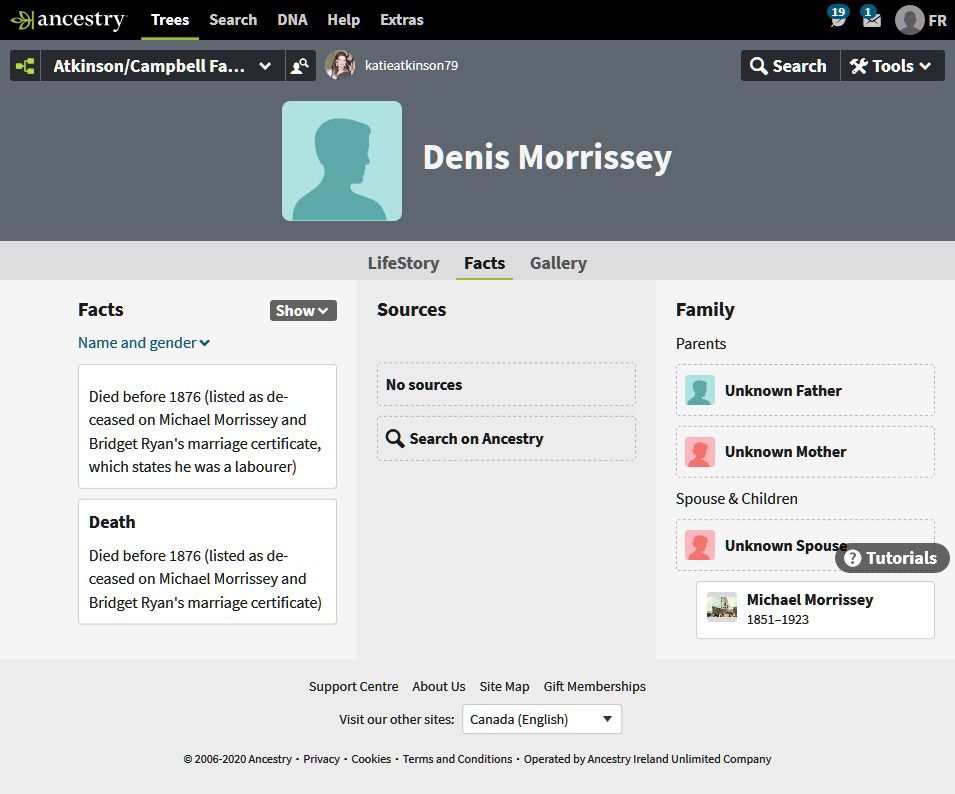Click the Search button with magnifier
955x794 pixels.
790,66
